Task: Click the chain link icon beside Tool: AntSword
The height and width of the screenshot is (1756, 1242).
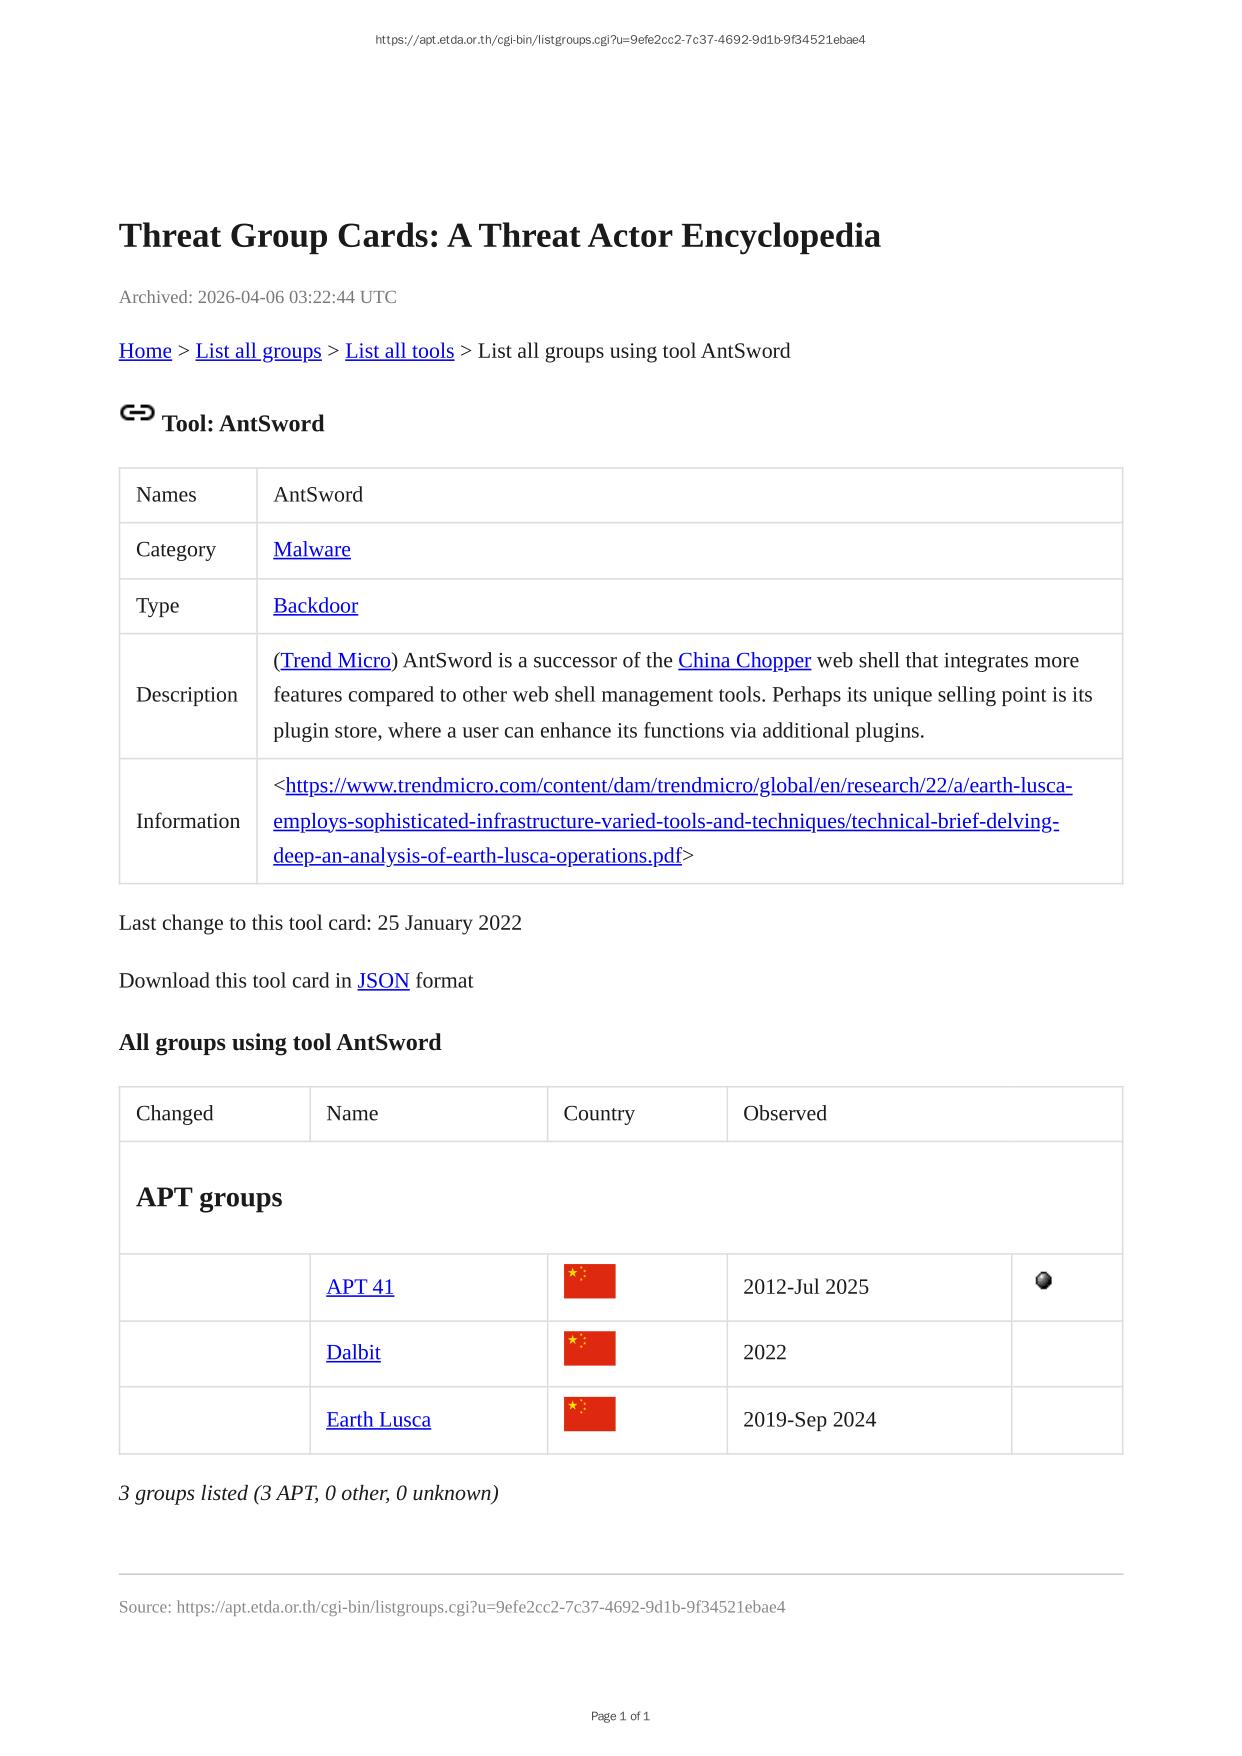Action: pyautogui.click(x=137, y=412)
